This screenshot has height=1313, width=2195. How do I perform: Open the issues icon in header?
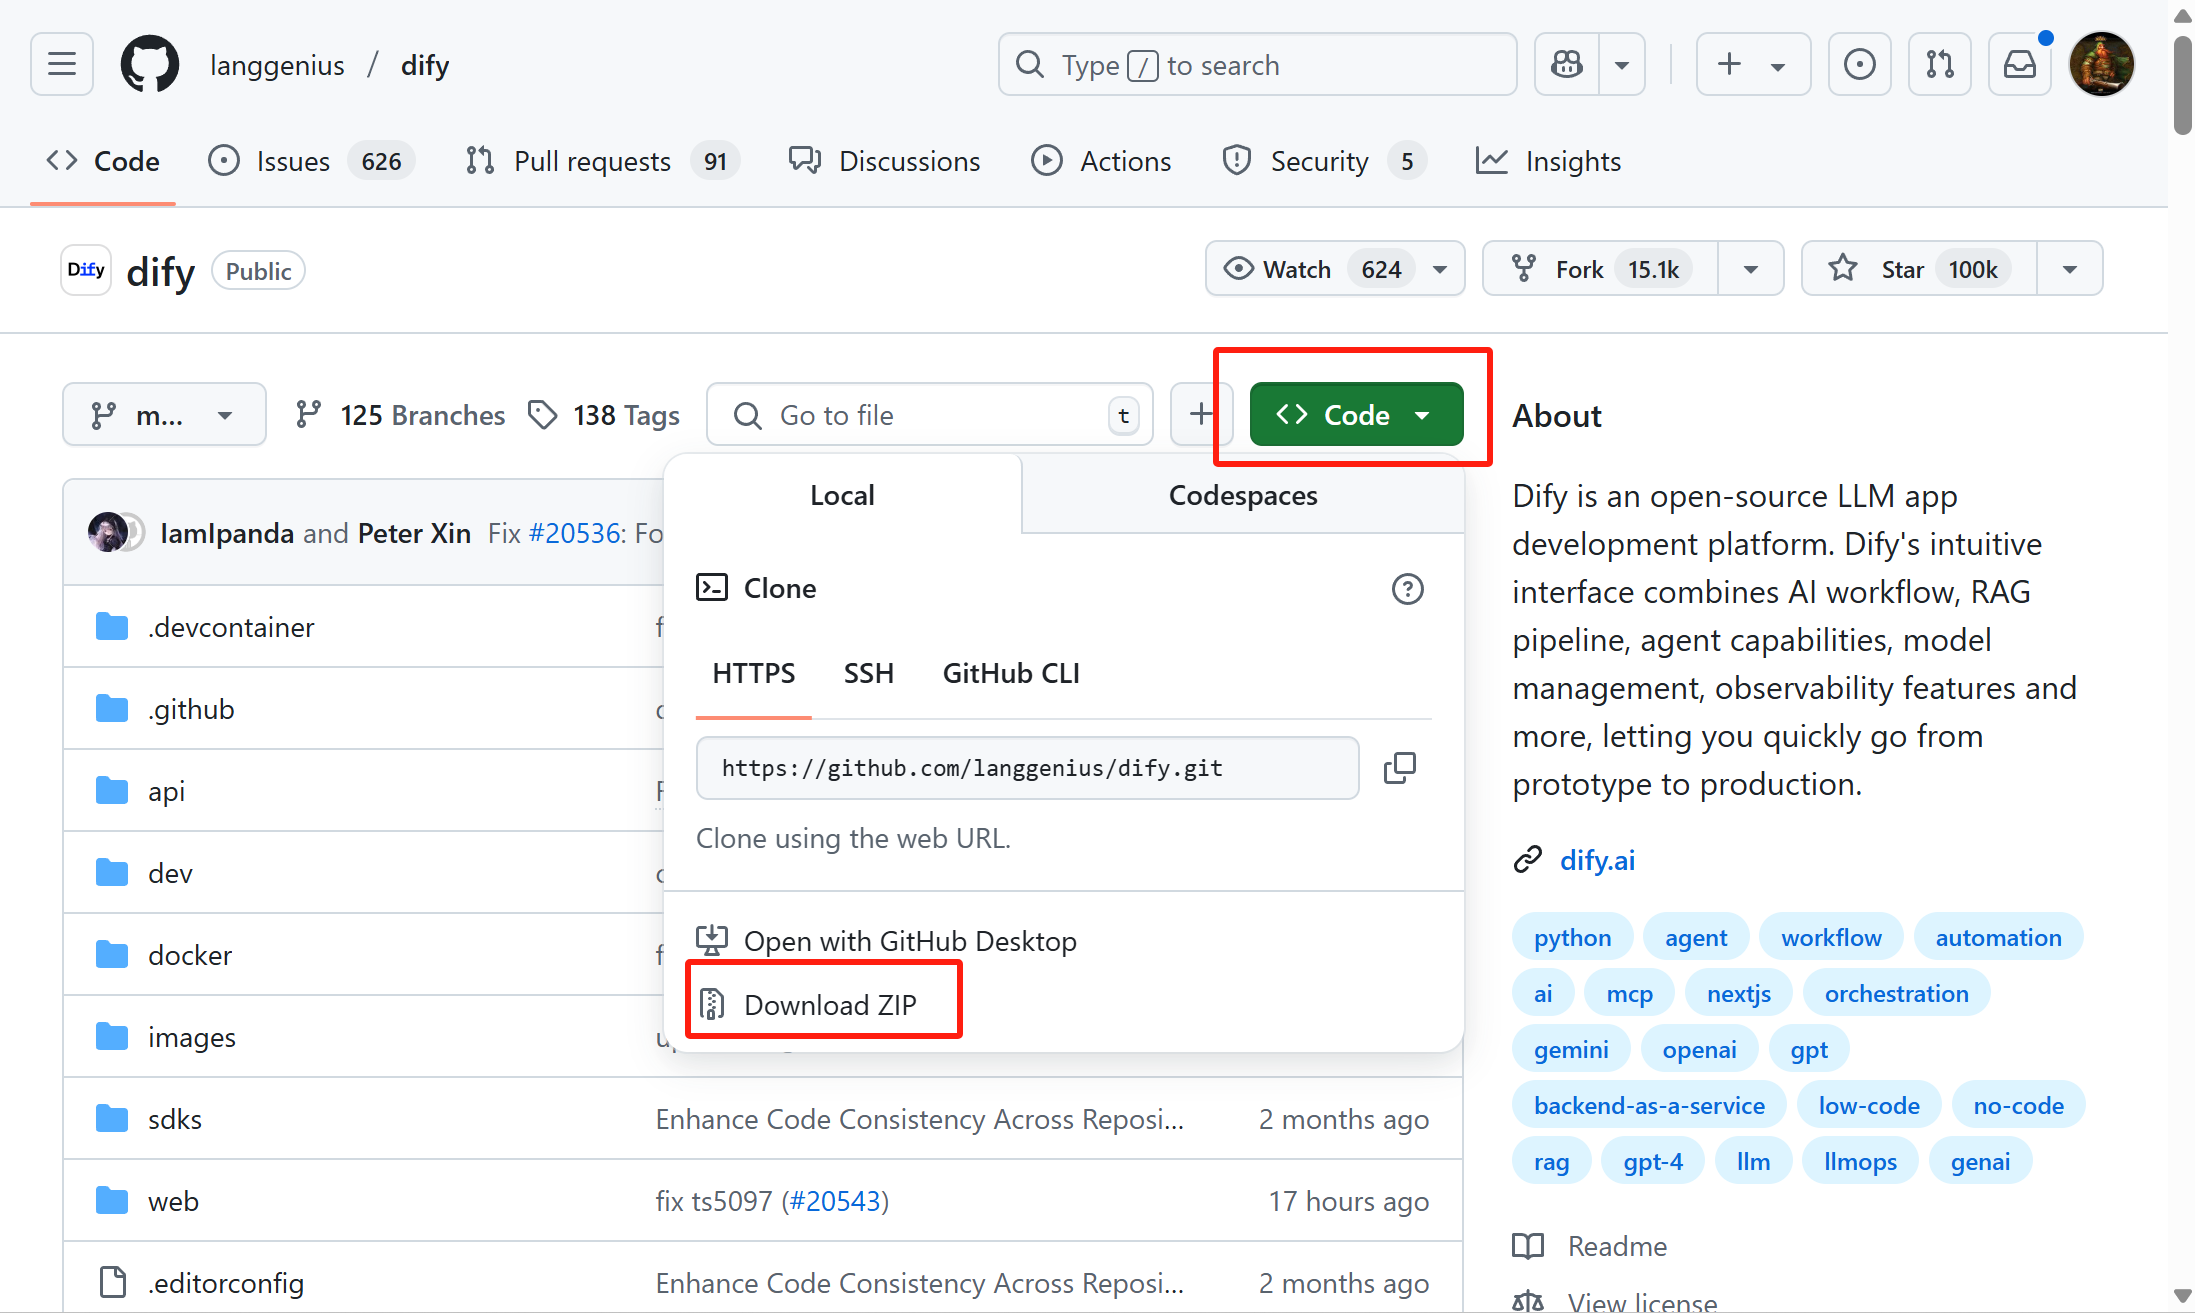[x=1859, y=65]
